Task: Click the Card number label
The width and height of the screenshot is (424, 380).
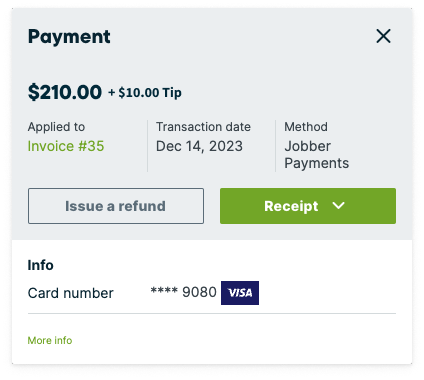Action: coord(71,293)
